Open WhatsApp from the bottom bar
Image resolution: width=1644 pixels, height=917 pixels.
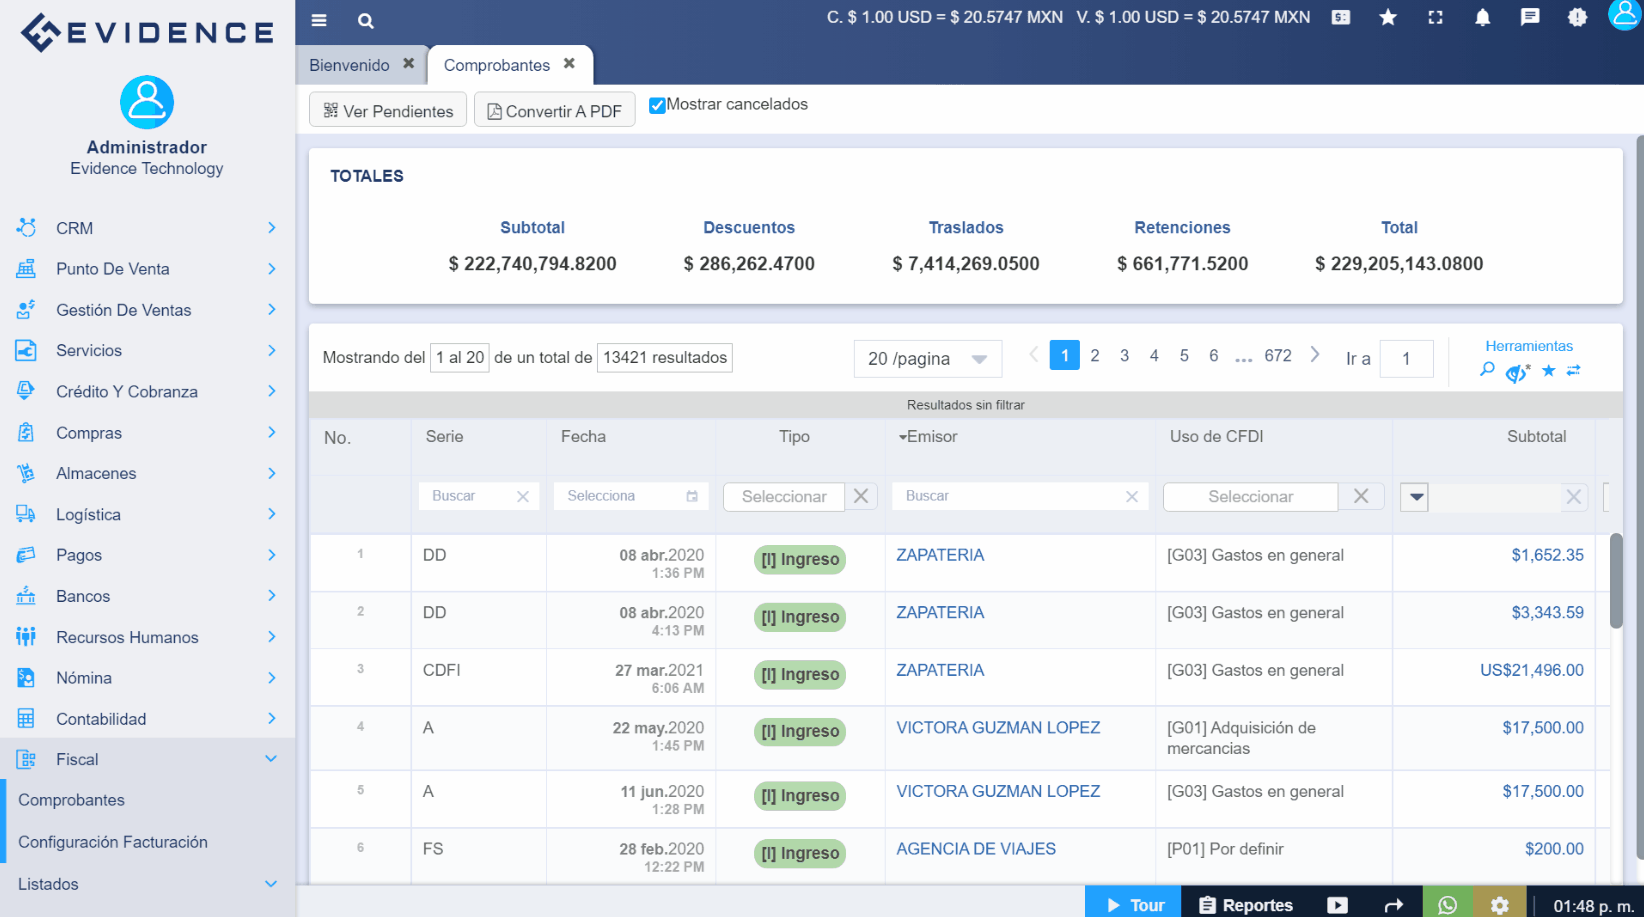(x=1447, y=905)
